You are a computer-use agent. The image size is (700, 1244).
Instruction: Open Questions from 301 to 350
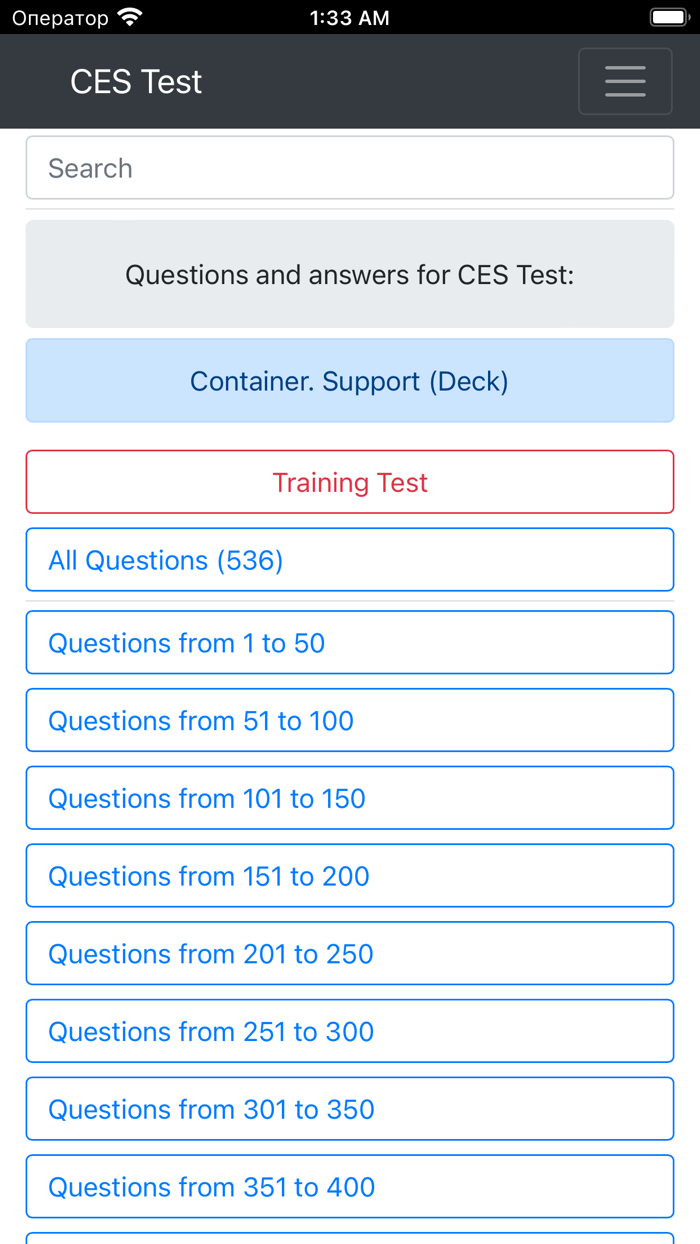click(349, 1109)
